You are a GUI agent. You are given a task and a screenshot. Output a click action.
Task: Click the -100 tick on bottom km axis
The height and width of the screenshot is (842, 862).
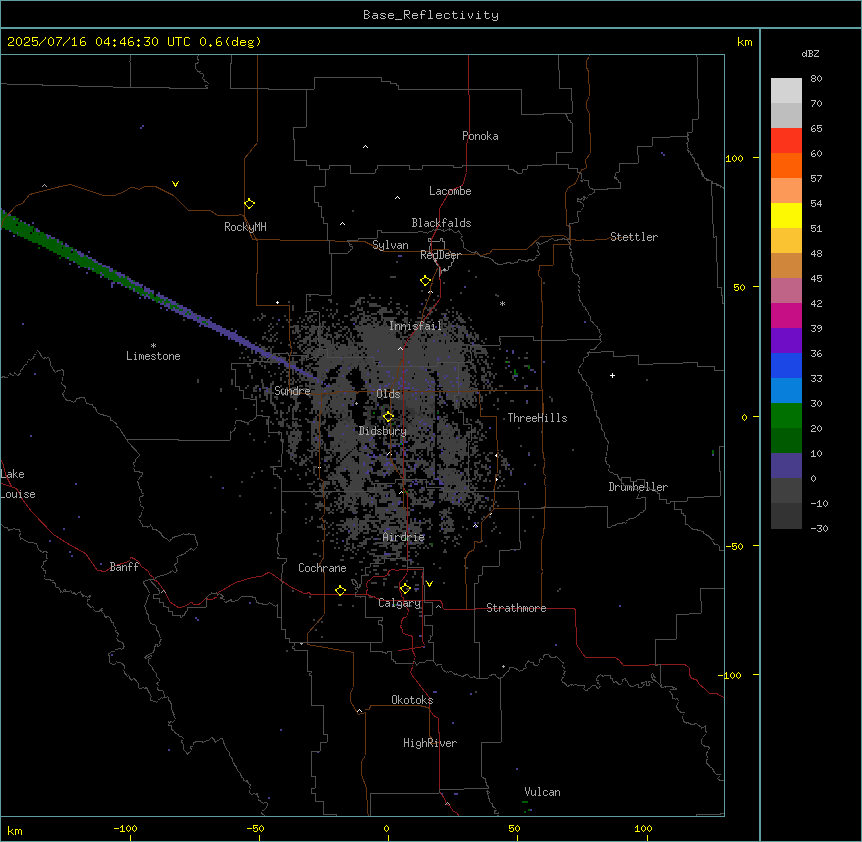[125, 828]
